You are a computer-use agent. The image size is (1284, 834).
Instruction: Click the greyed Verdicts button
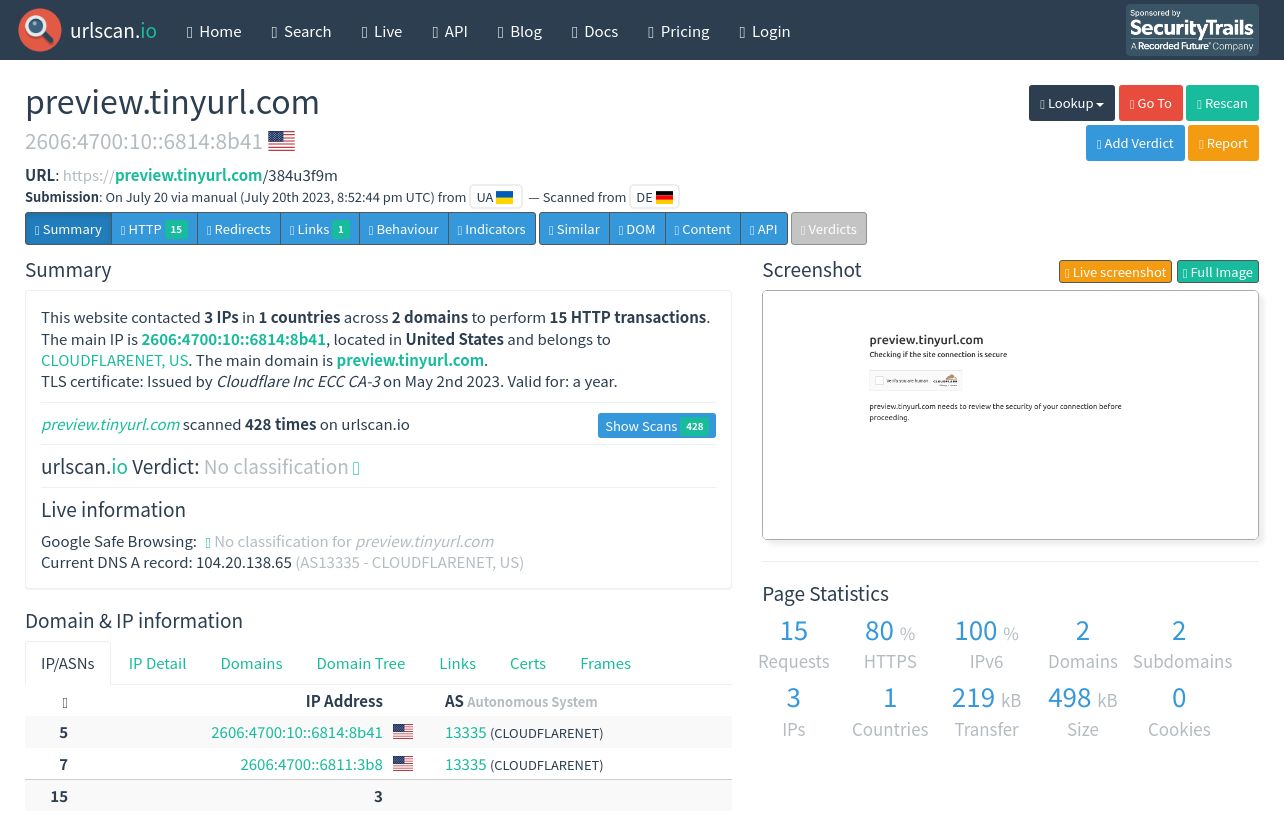tap(828, 229)
